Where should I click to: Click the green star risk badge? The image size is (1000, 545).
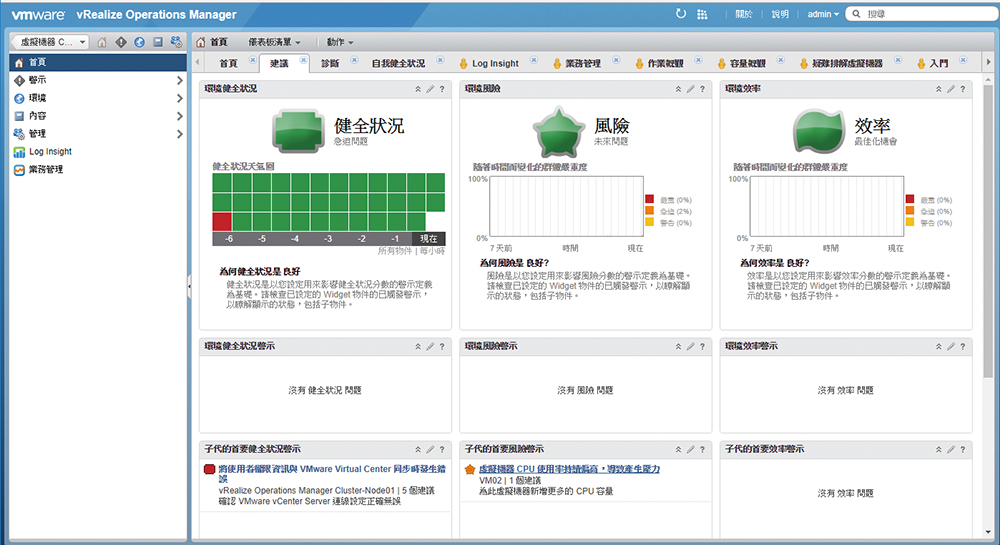(x=559, y=132)
